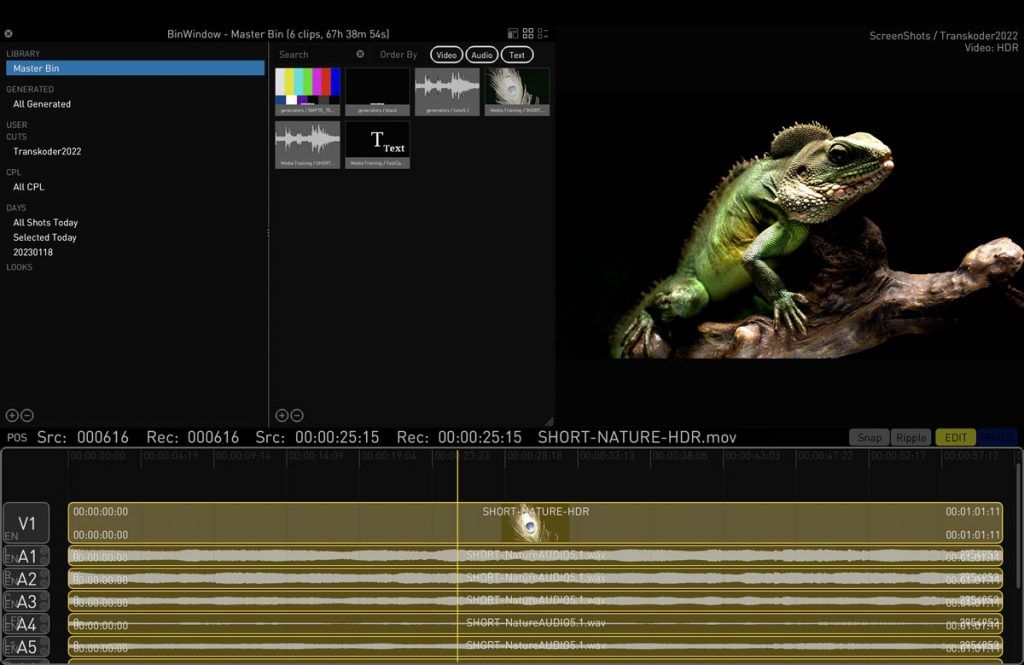Add a clip with plus icon
This screenshot has width=1024, height=665.
coord(281,415)
